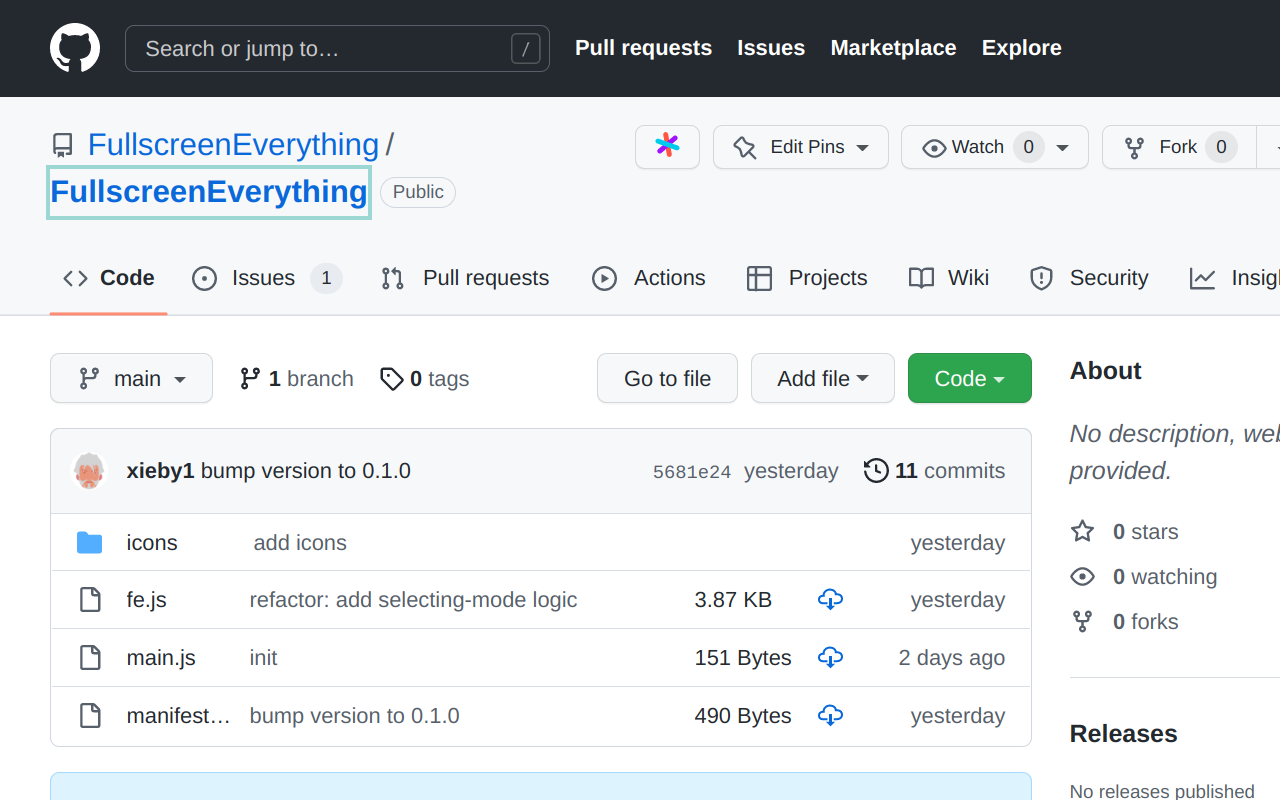View the 1 branch link
The width and height of the screenshot is (1280, 800).
[x=296, y=379]
